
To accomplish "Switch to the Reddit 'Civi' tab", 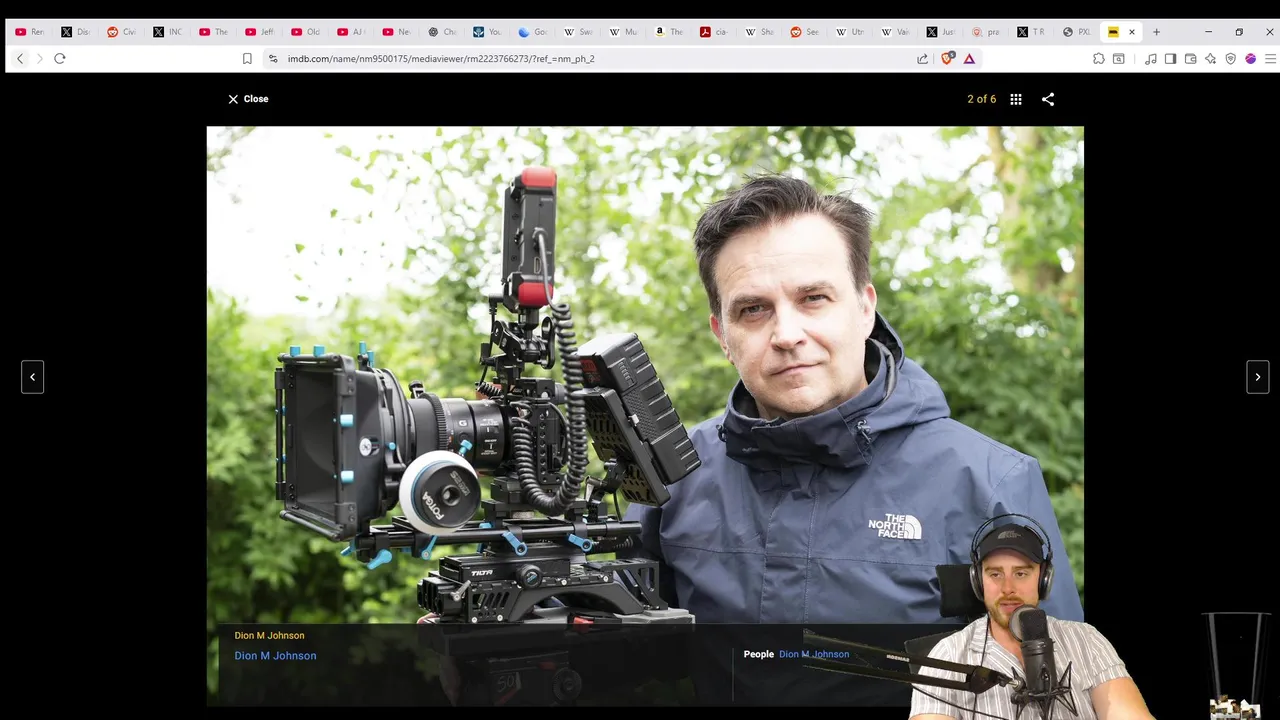I will [x=121, y=32].
